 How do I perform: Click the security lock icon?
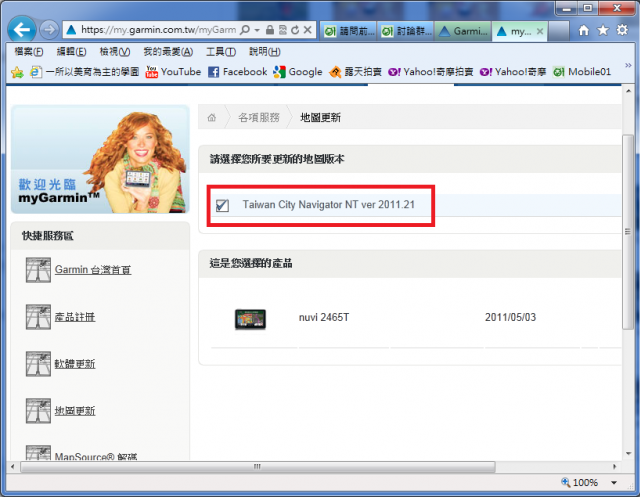(x=269, y=30)
